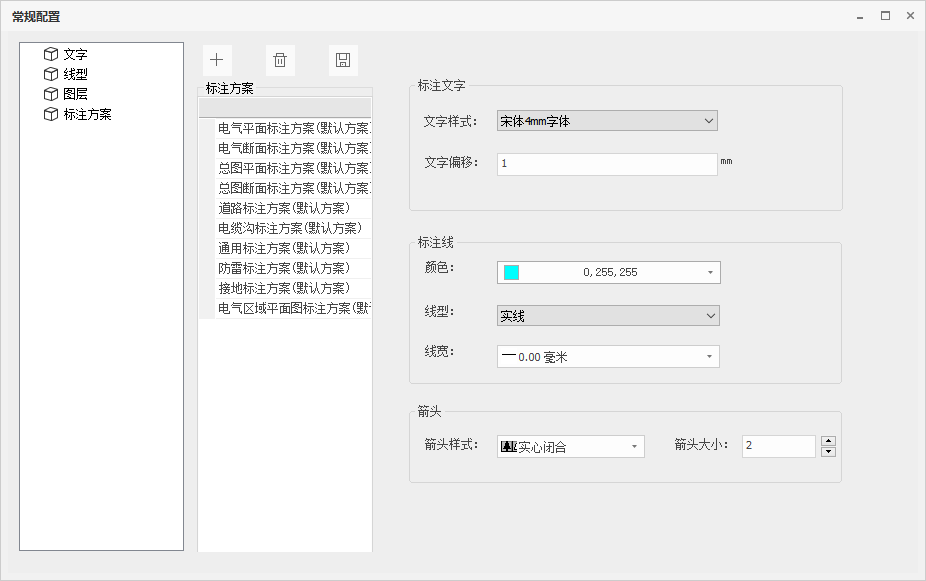Select the 图层 cube icon in tree

pyautogui.click(x=51, y=94)
